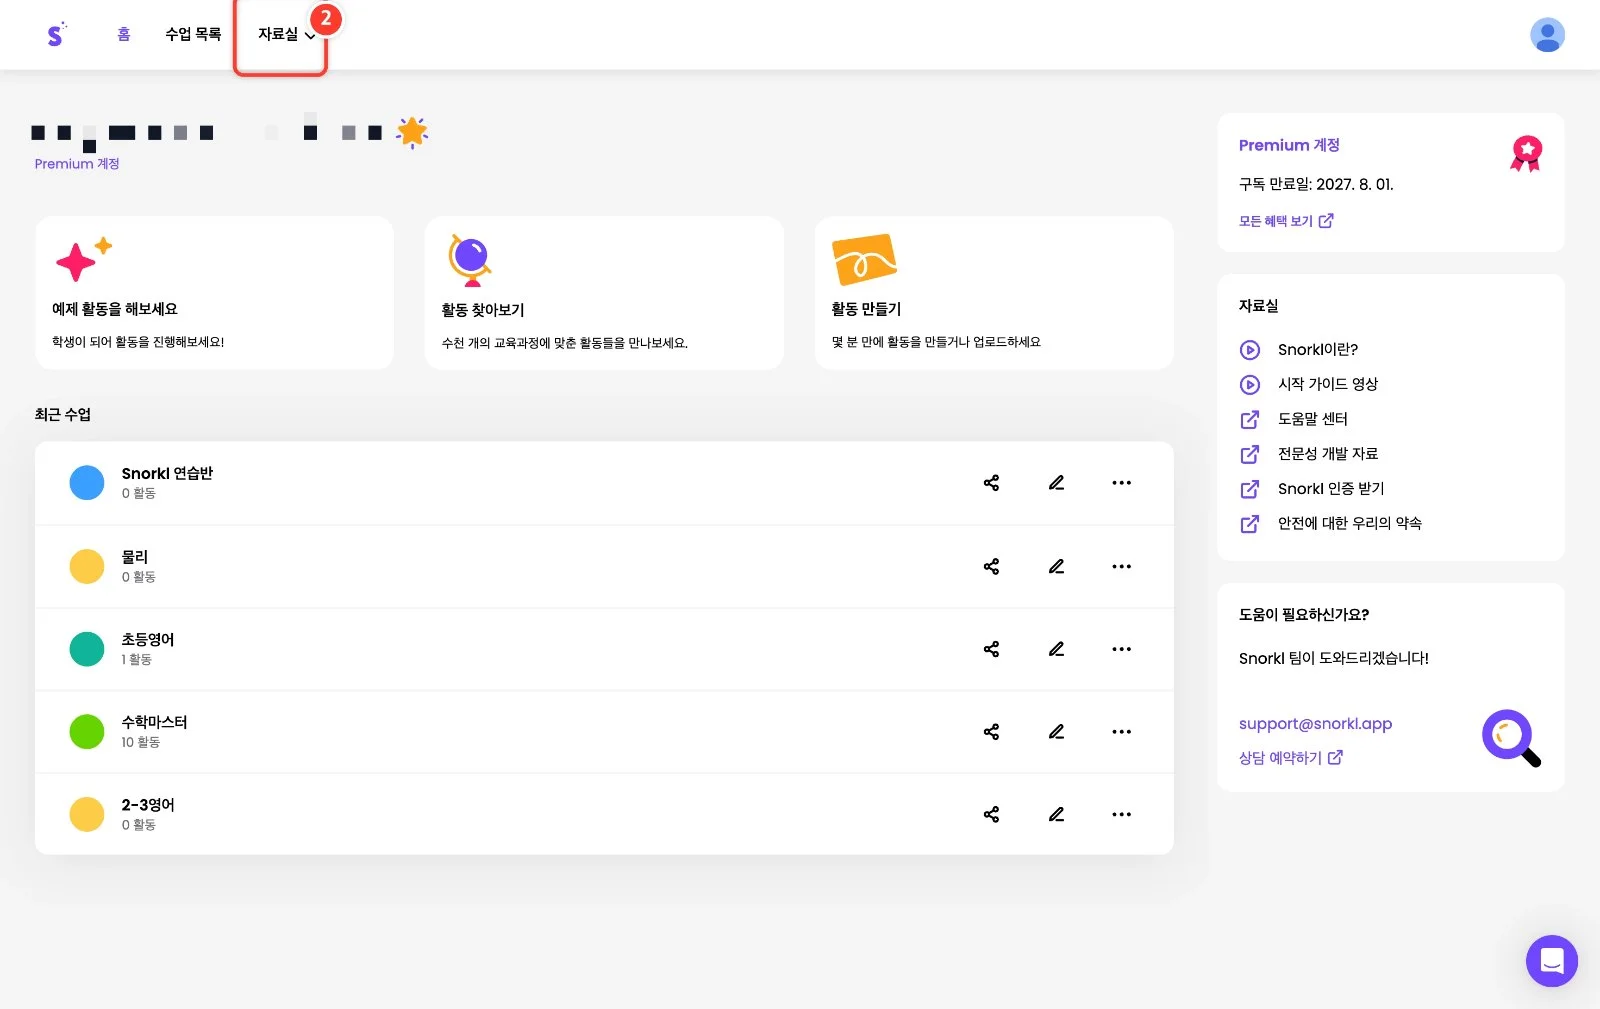Click the support@snorkl.app email link

1315,724
